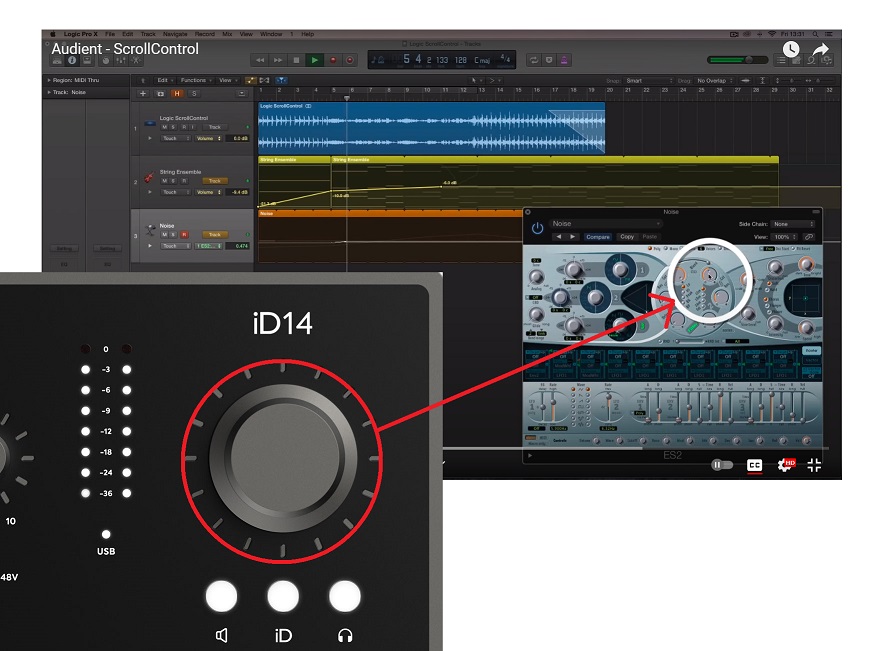This screenshot has height=651, width=877.
Task: Open the Help menu
Action: (308, 34)
